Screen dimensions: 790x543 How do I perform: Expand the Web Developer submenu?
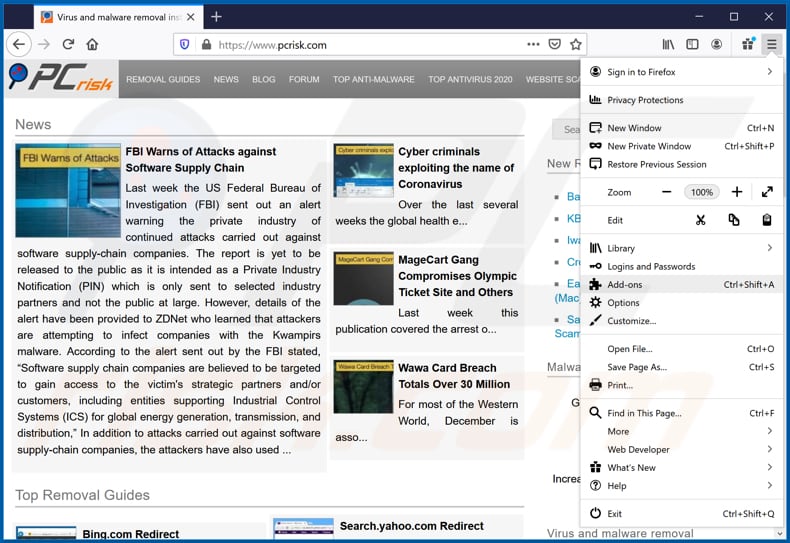682,449
